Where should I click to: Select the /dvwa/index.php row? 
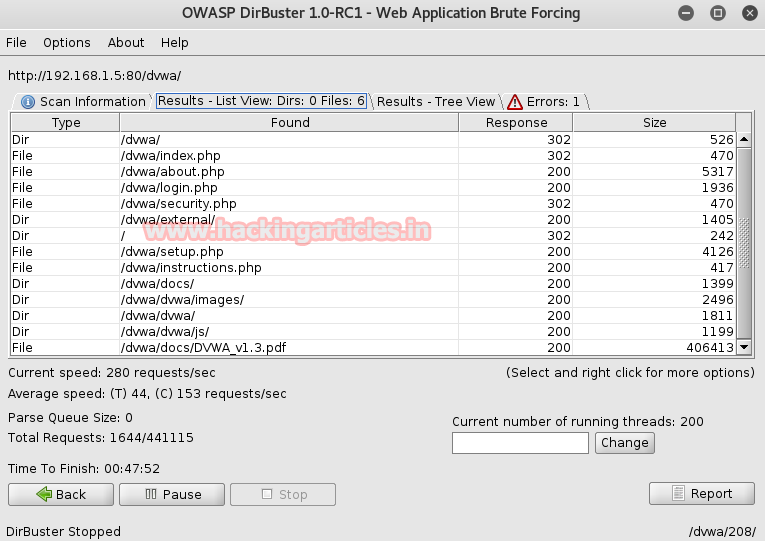(x=373, y=156)
